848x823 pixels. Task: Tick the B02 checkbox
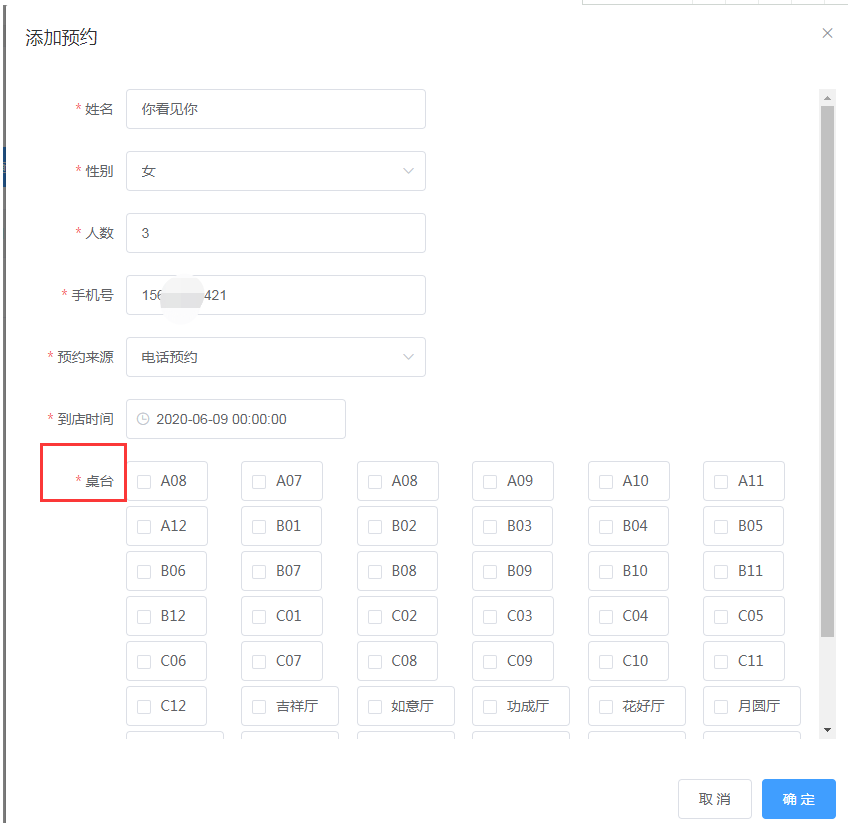coord(375,527)
